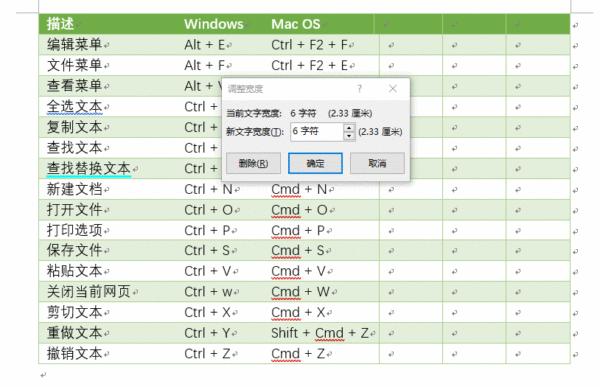The image size is (600, 387).
Task: Click the Cmd + S cell
Action: [x=298, y=251]
